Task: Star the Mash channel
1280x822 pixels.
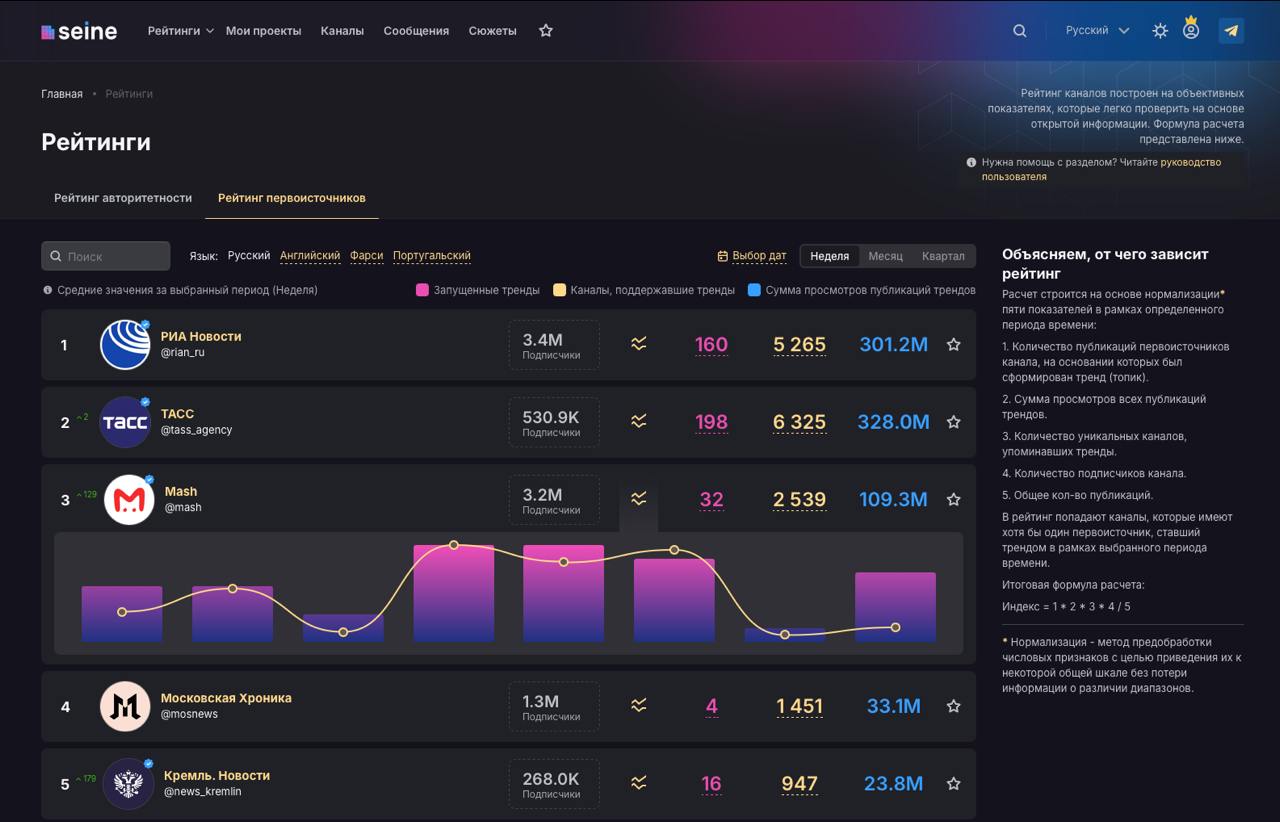Action: [954, 499]
